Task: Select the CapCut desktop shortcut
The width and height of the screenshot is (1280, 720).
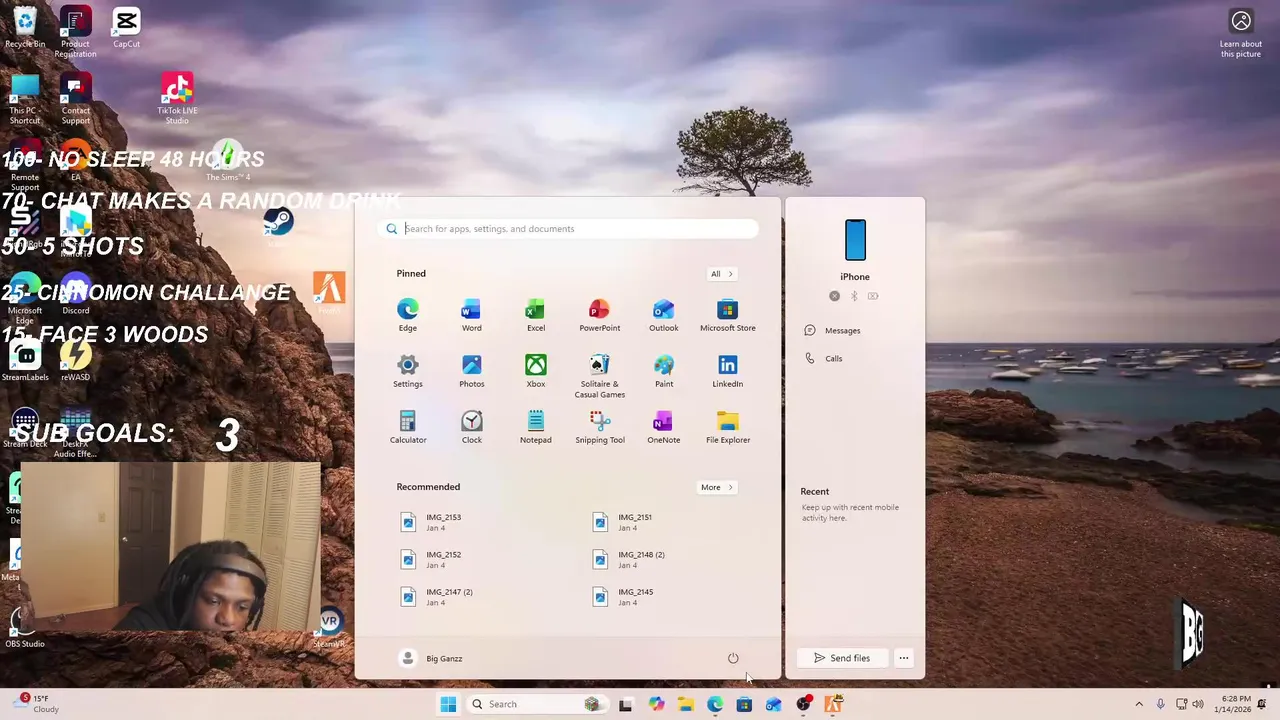Action: (126, 28)
